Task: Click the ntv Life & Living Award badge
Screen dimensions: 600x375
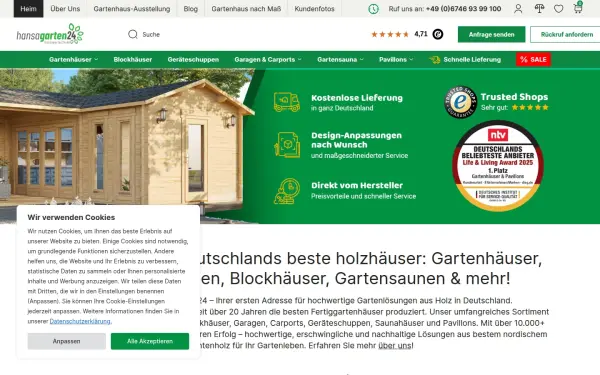Action: point(498,166)
